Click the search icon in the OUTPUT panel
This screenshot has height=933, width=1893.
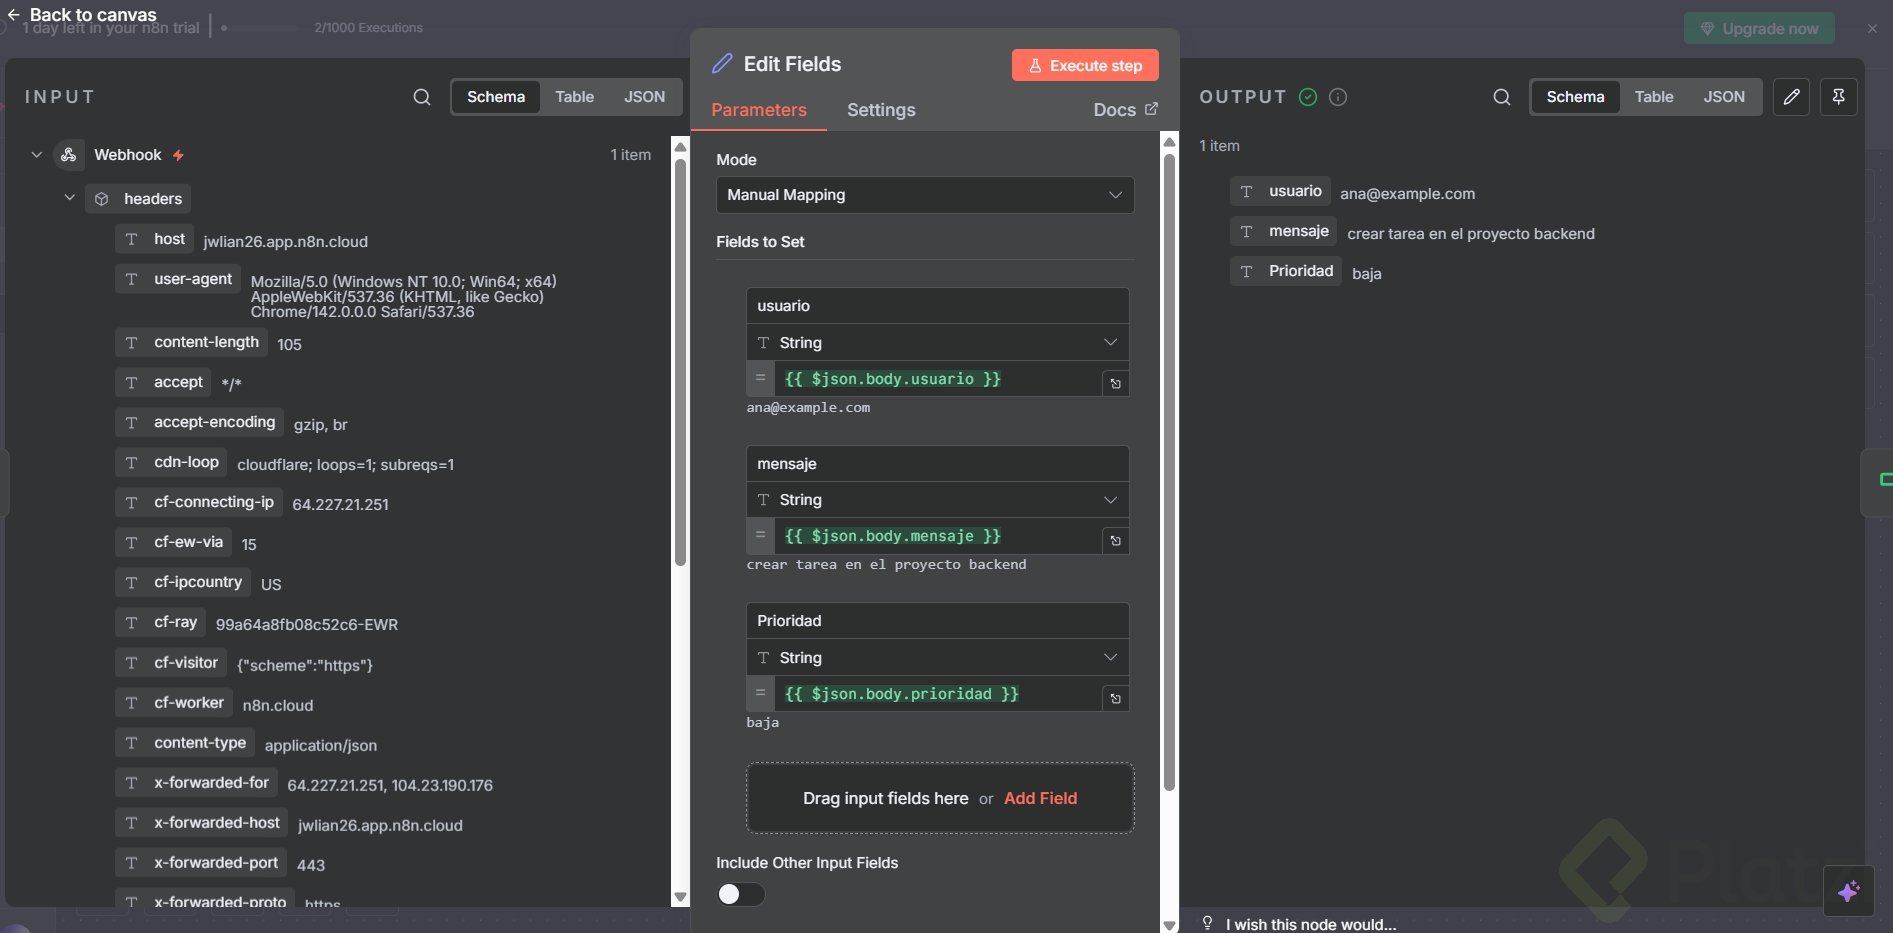pyautogui.click(x=1501, y=97)
